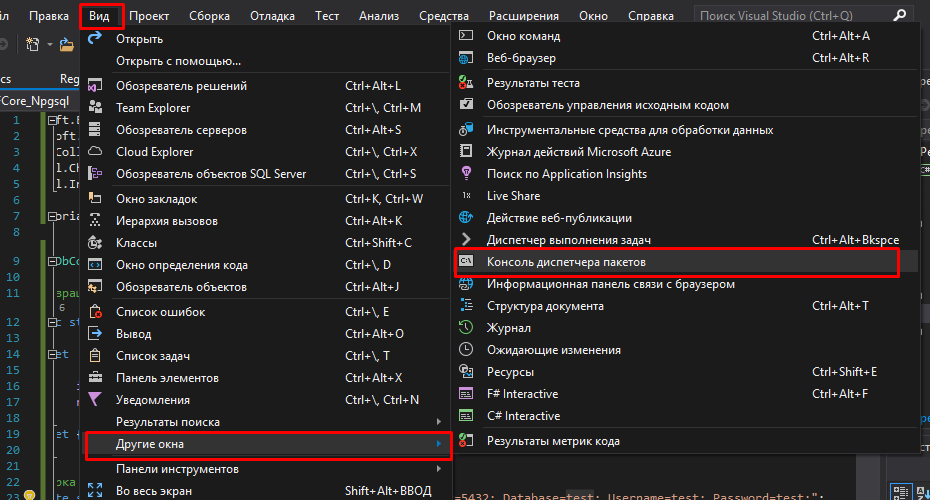Expand the Другие окна submenu arrow
This screenshot has height=500, width=930.
click(439, 443)
